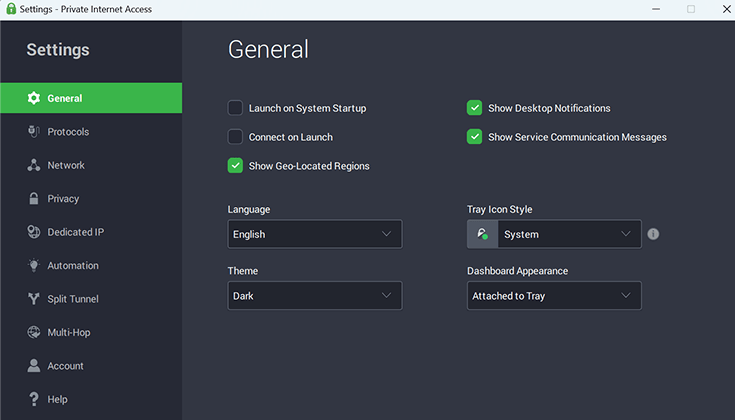Click the Show Geo-Located Regions label

click(309, 166)
